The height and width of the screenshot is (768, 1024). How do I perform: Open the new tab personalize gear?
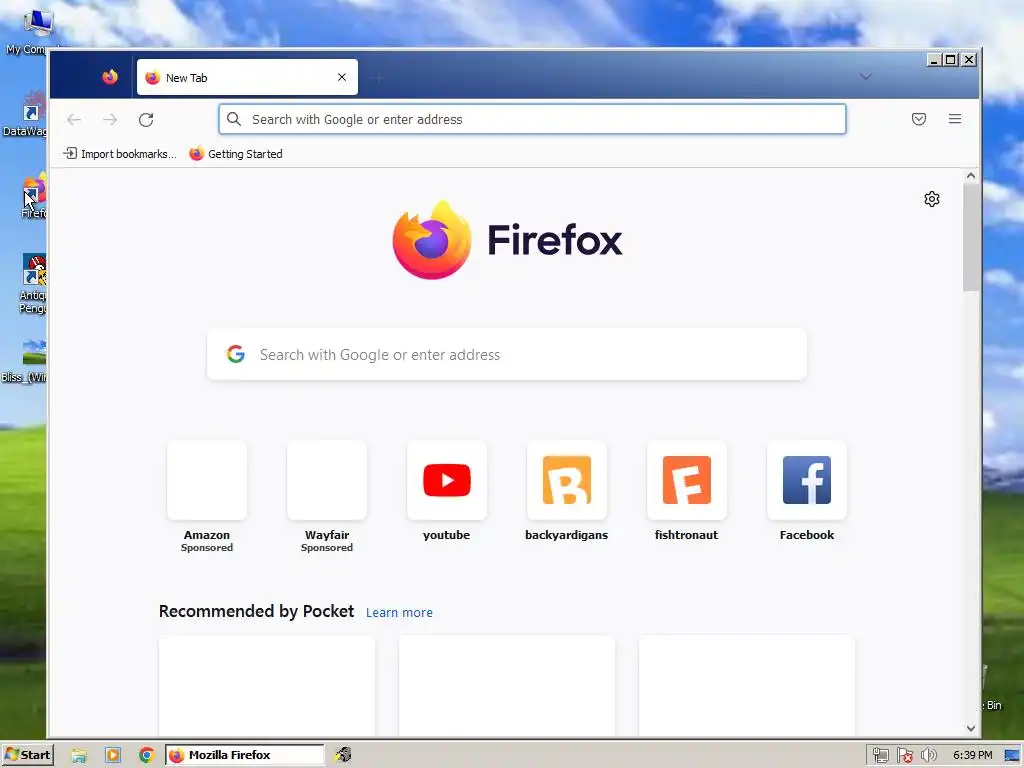click(932, 199)
